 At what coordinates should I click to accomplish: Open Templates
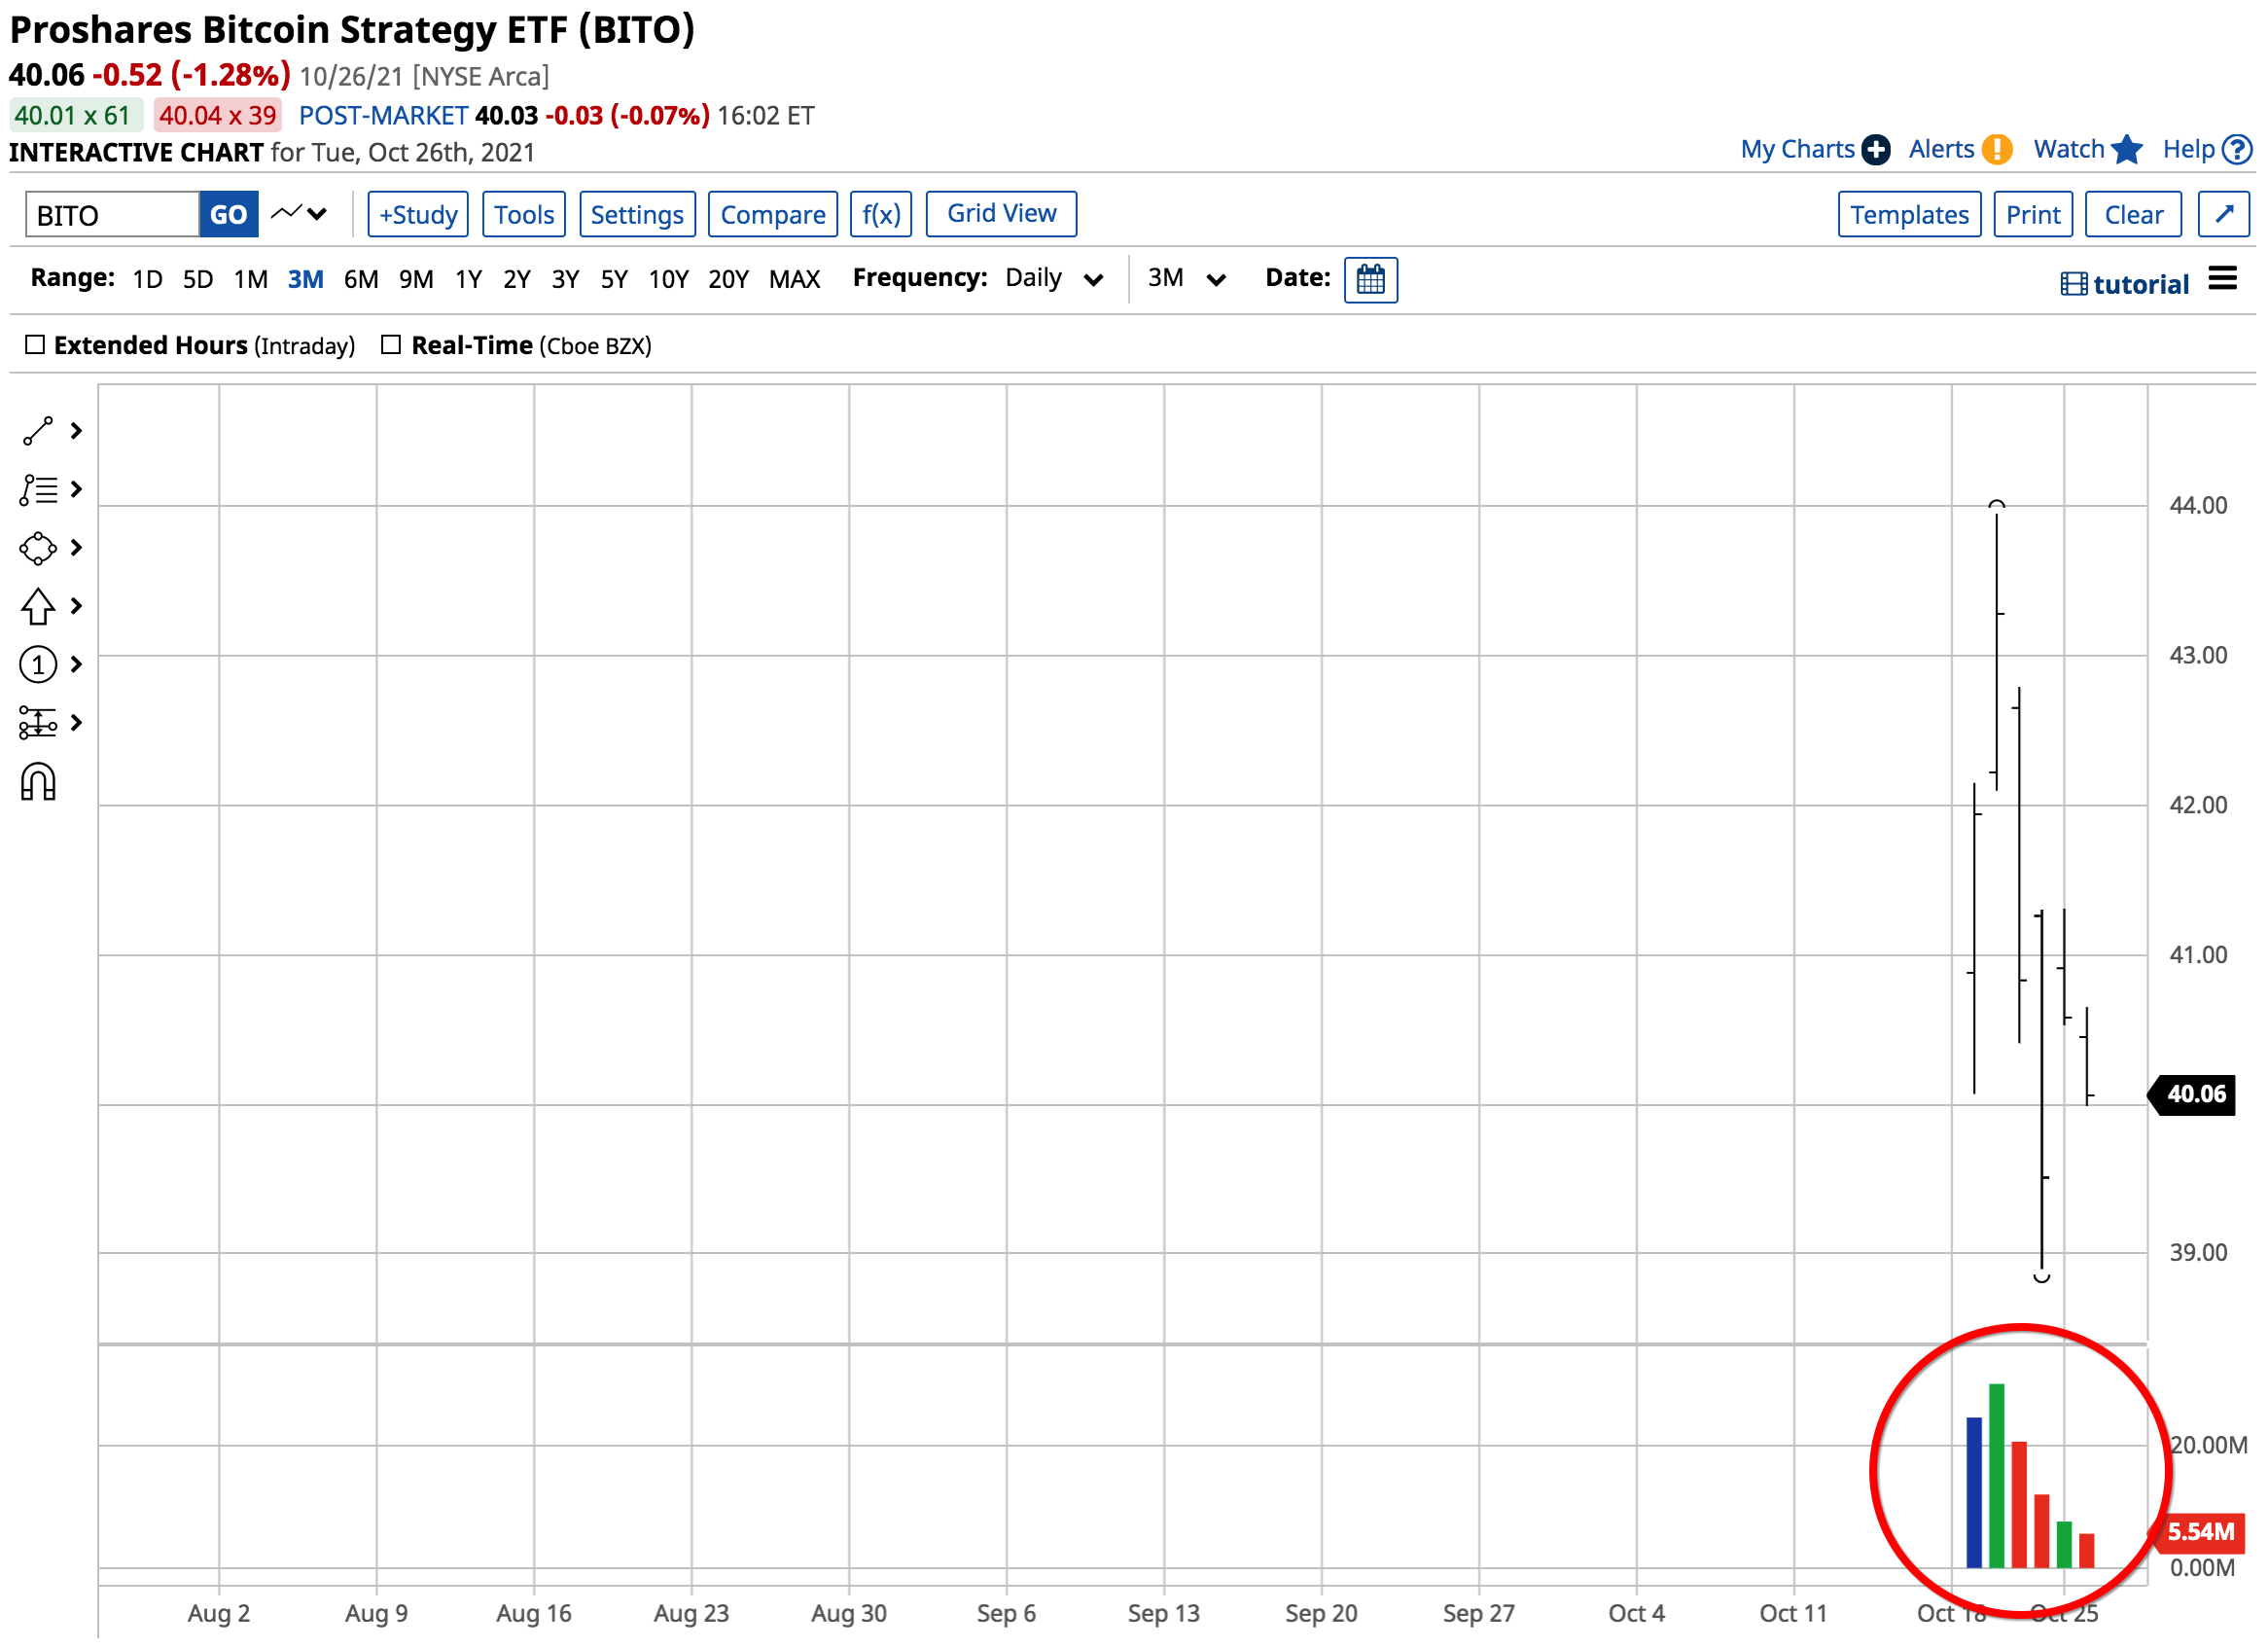1909,215
